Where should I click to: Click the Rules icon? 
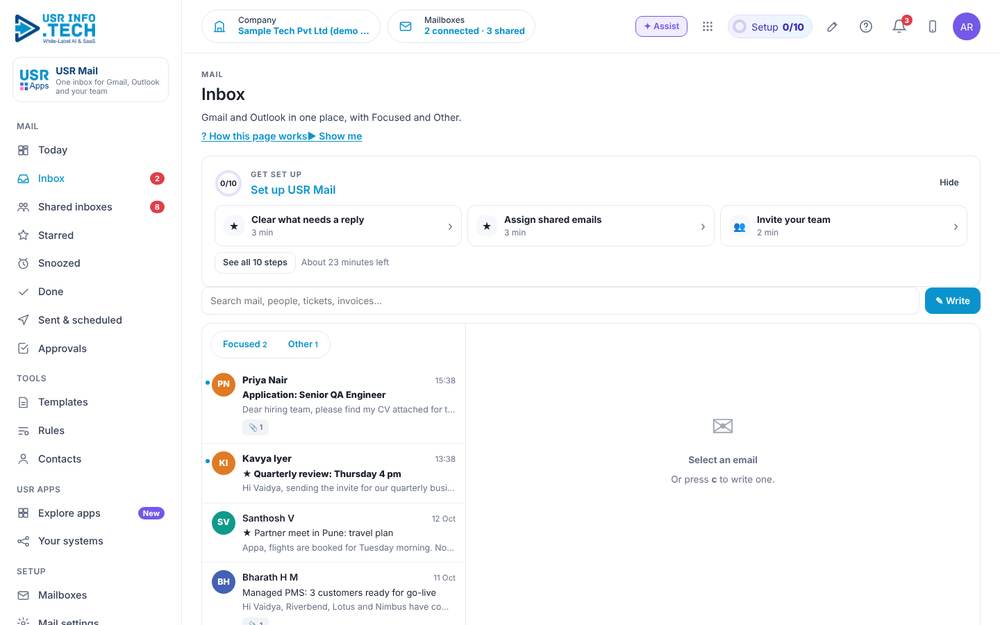coord(23,430)
